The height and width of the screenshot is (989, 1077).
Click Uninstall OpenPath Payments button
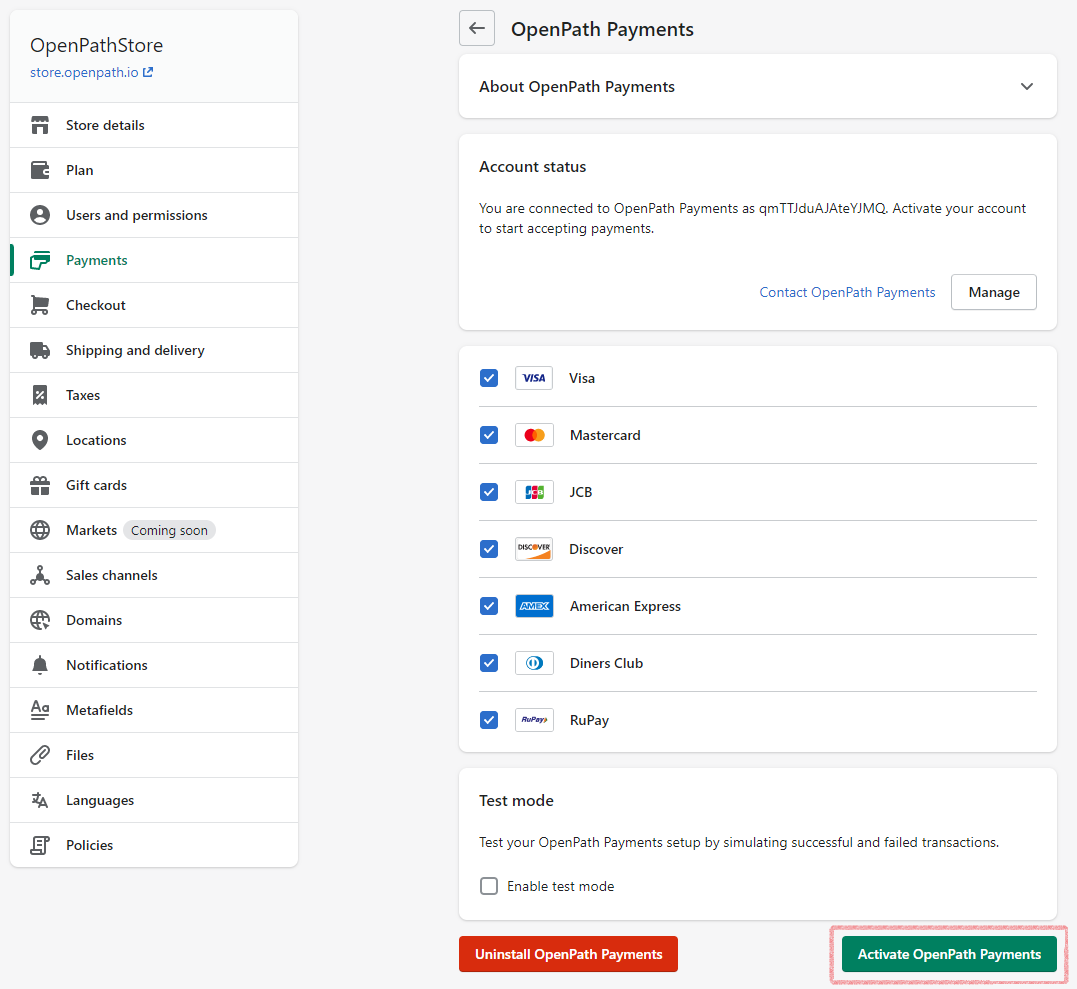point(568,954)
